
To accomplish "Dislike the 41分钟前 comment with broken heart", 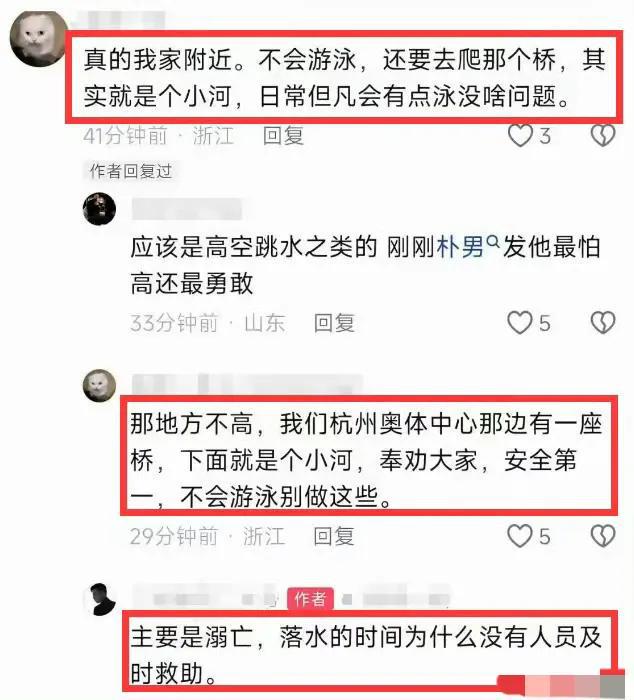I will point(603,135).
